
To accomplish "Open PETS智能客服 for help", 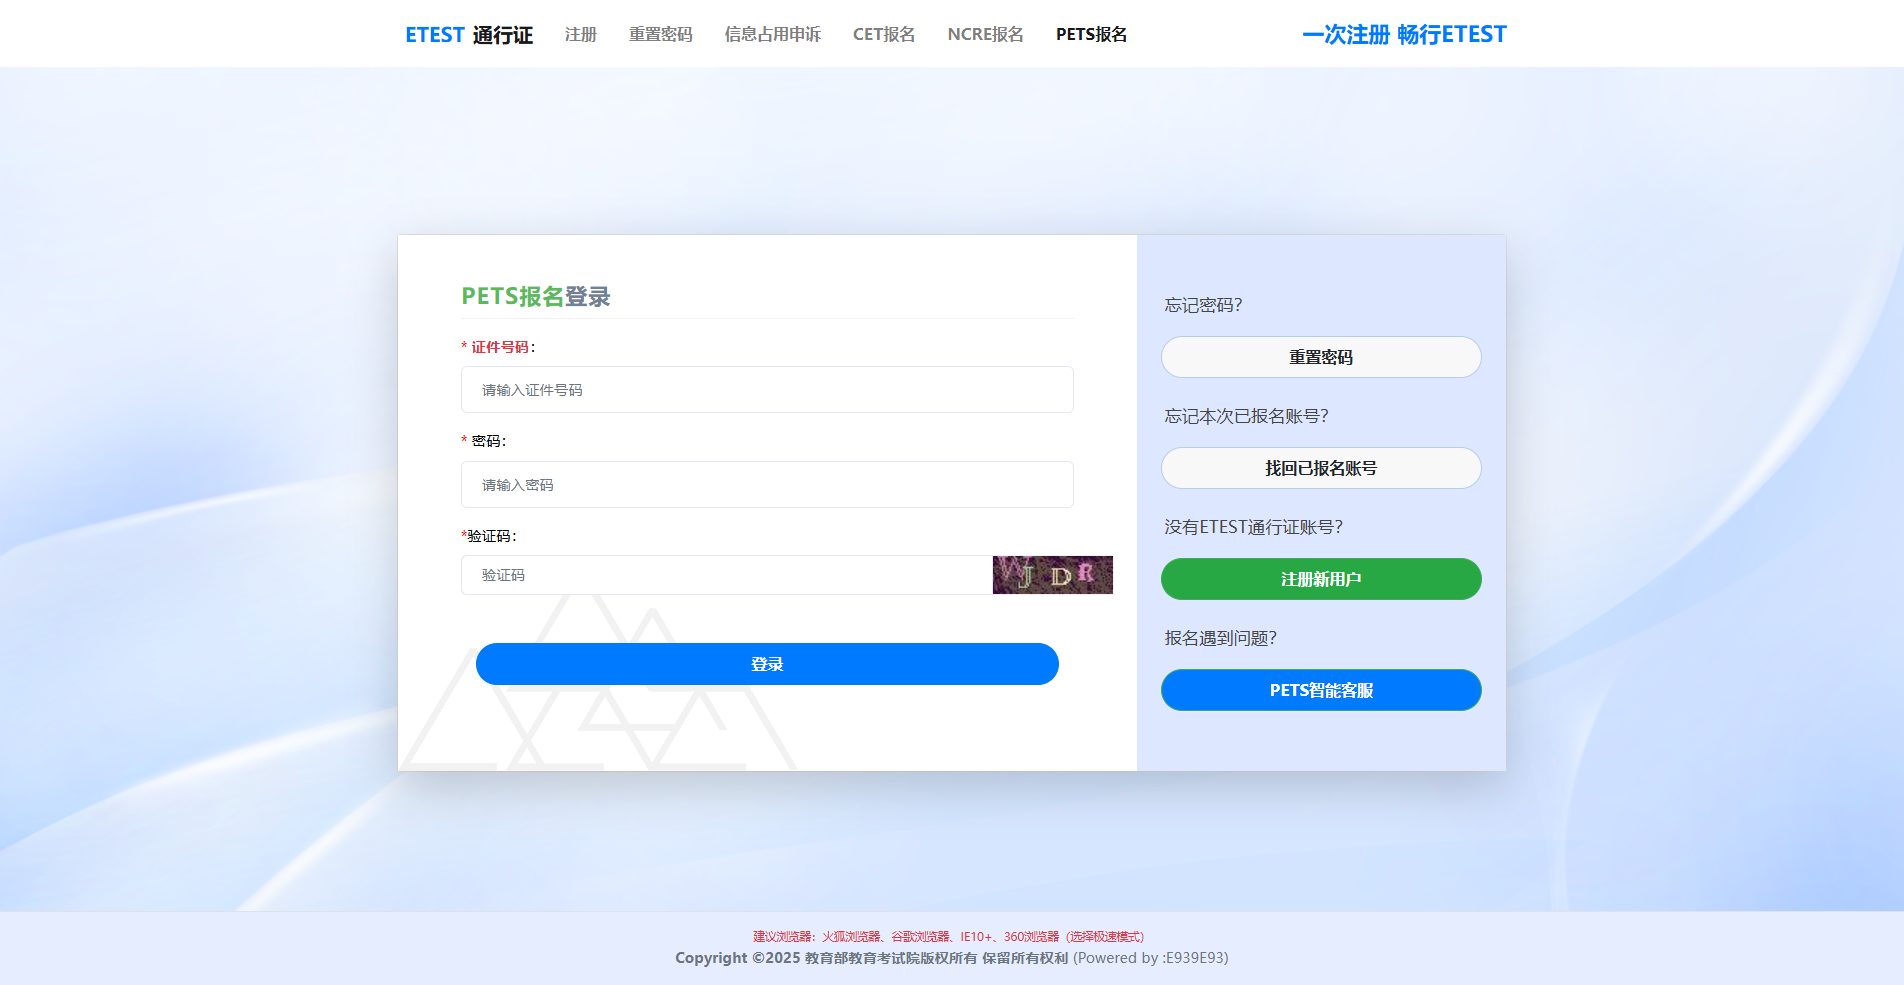I will 1320,689.
